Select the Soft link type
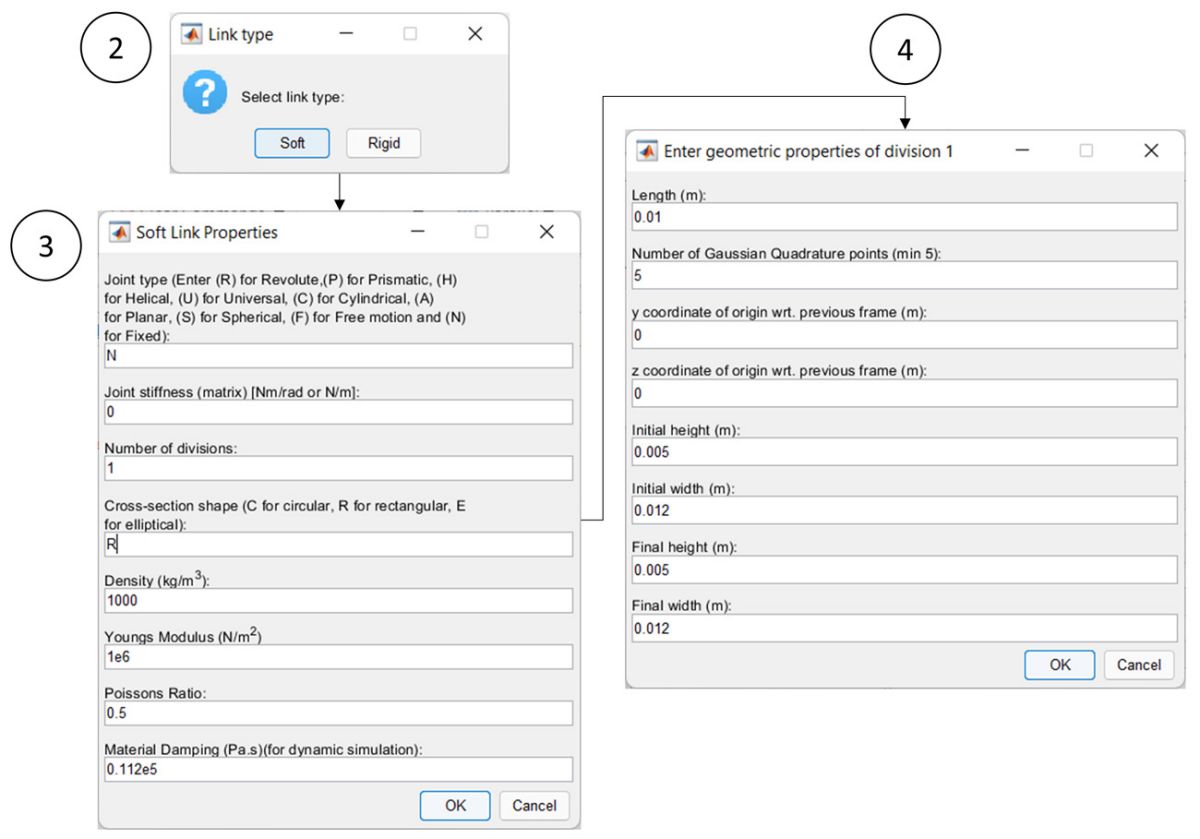The height and width of the screenshot is (839, 1200). click(x=291, y=143)
